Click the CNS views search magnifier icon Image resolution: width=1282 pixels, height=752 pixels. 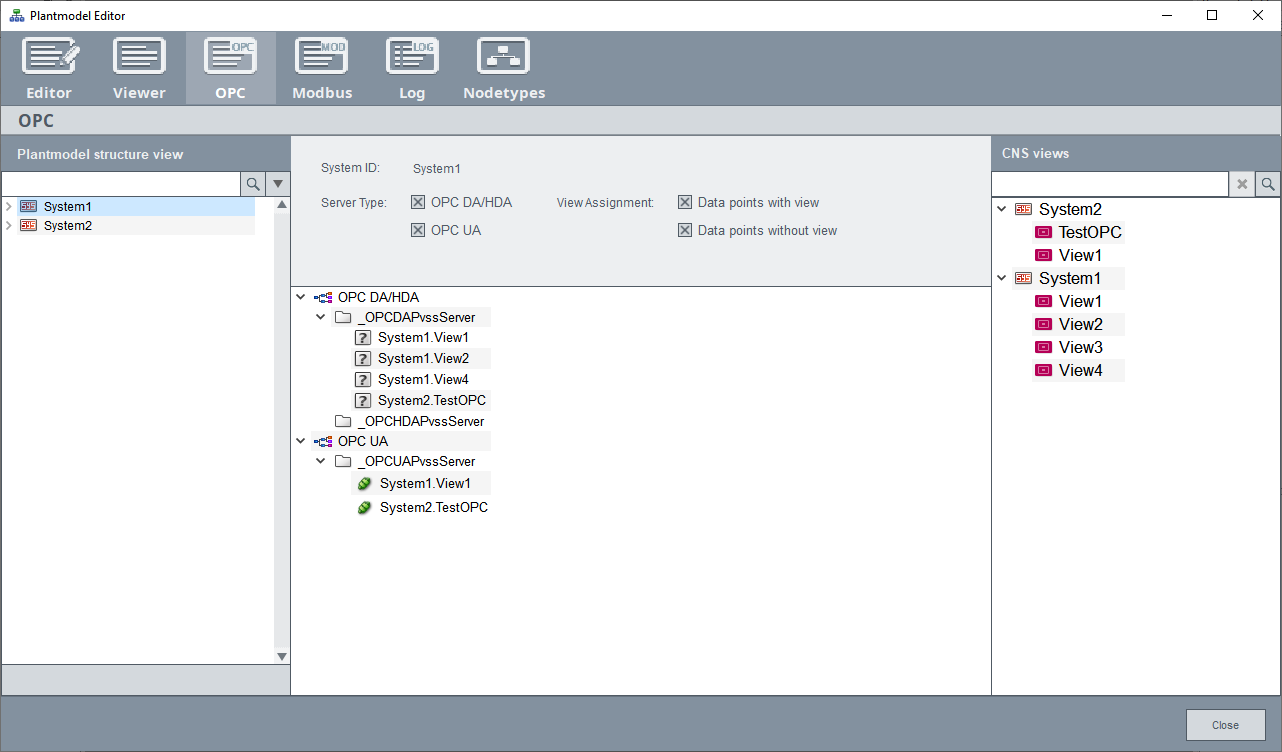coord(1268,184)
